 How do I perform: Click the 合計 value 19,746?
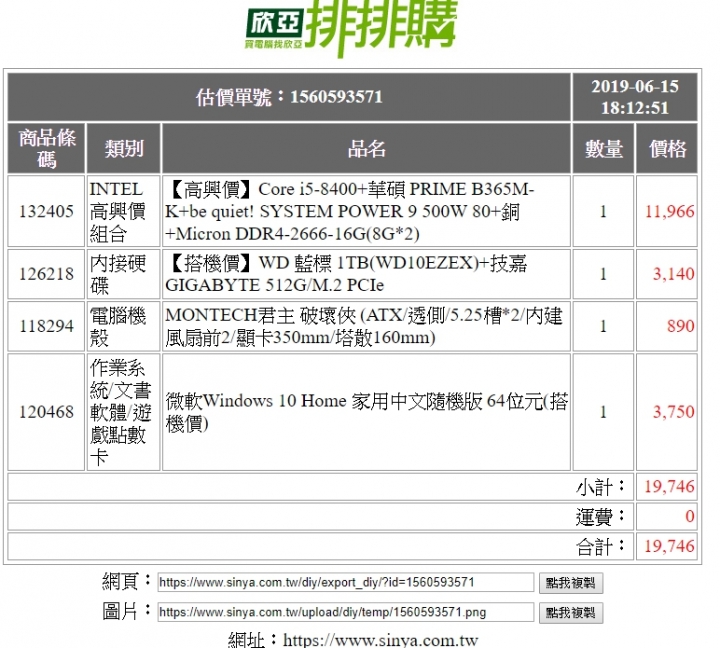tap(669, 546)
